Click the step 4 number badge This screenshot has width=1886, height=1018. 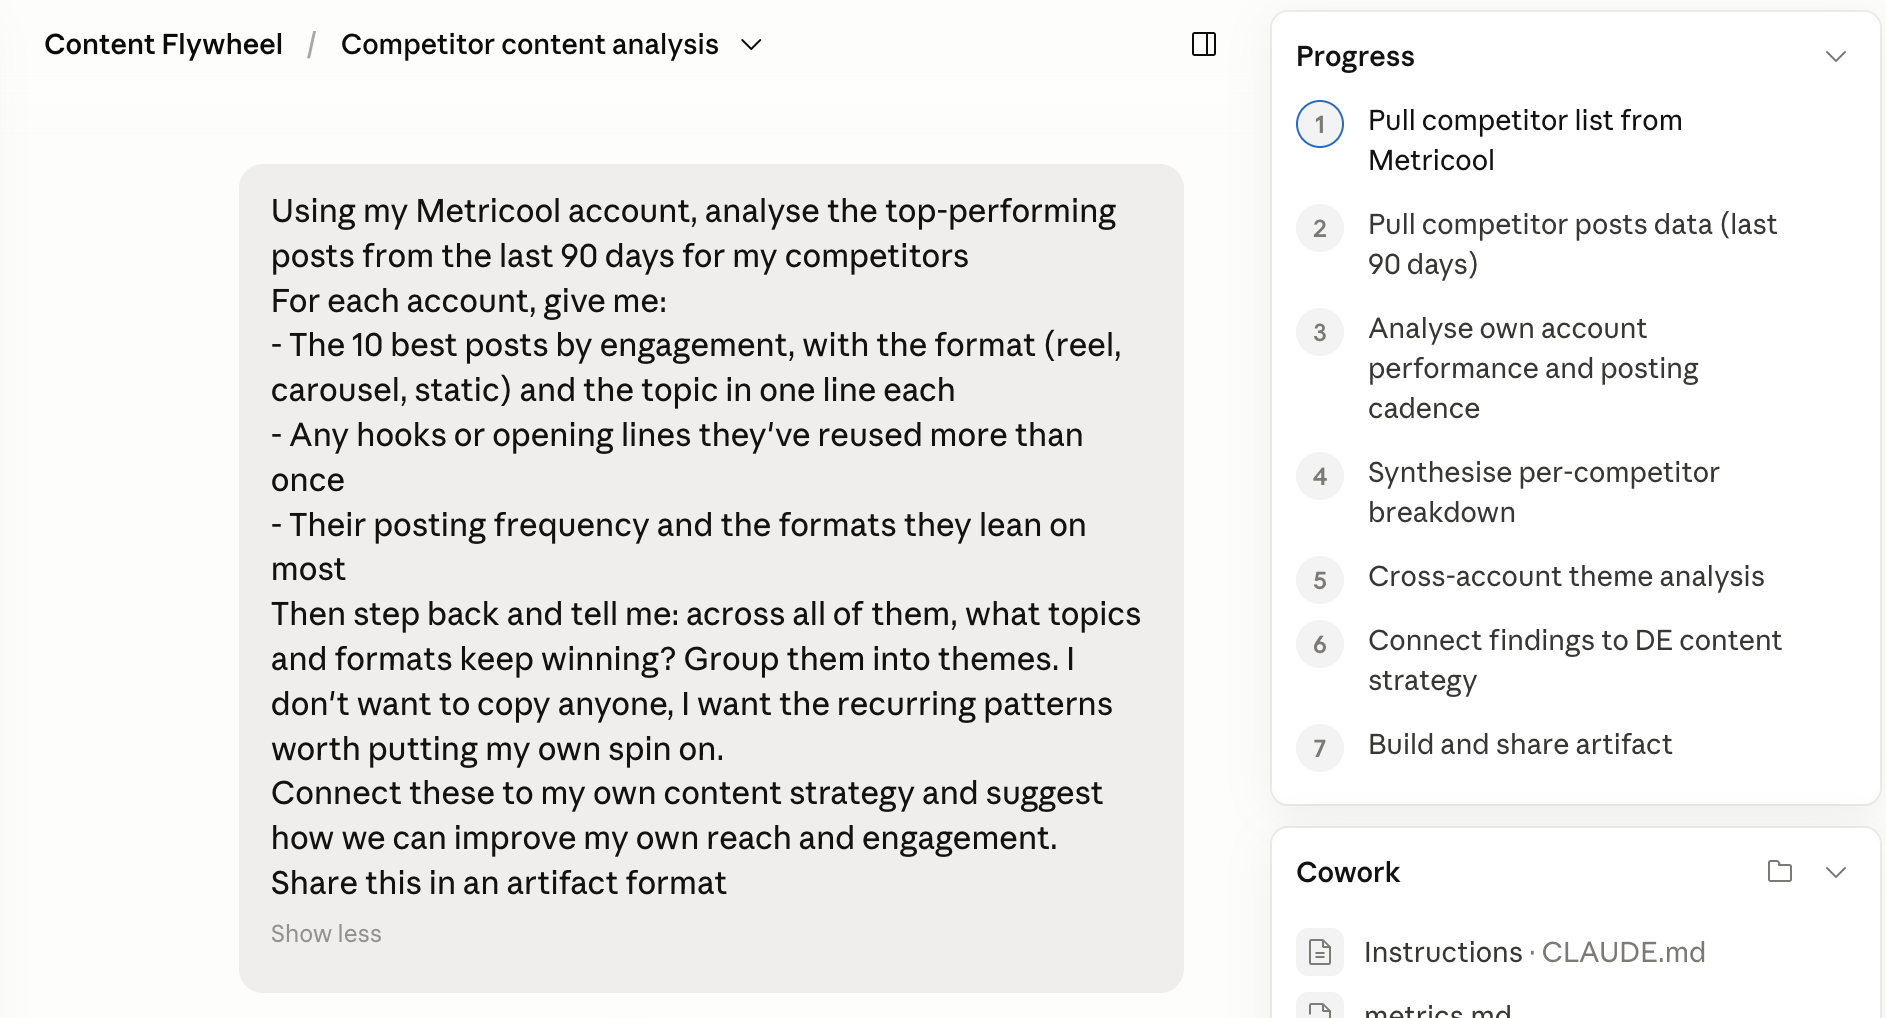coord(1320,476)
